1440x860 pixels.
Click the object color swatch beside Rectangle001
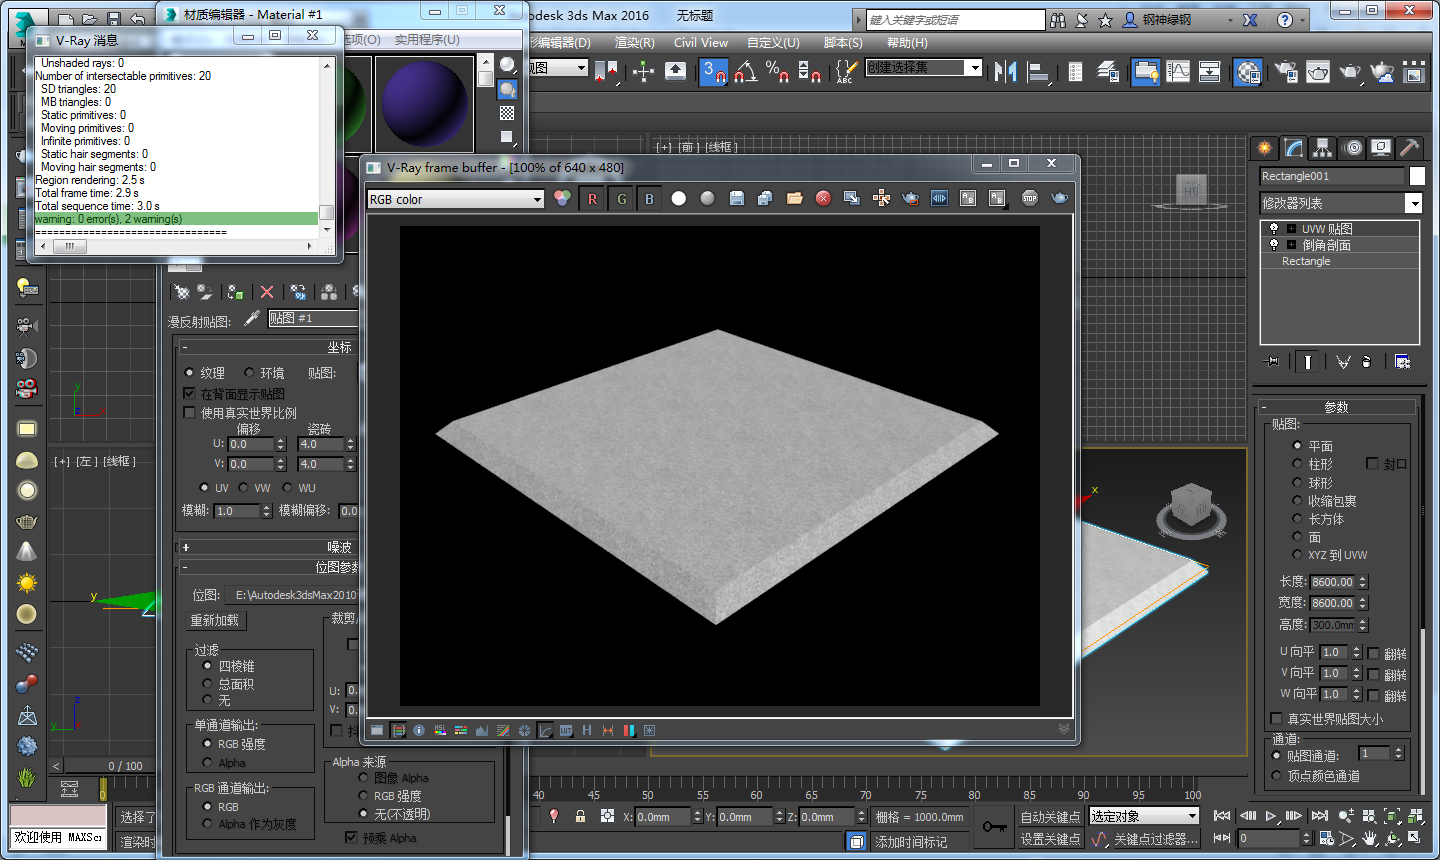(1417, 176)
